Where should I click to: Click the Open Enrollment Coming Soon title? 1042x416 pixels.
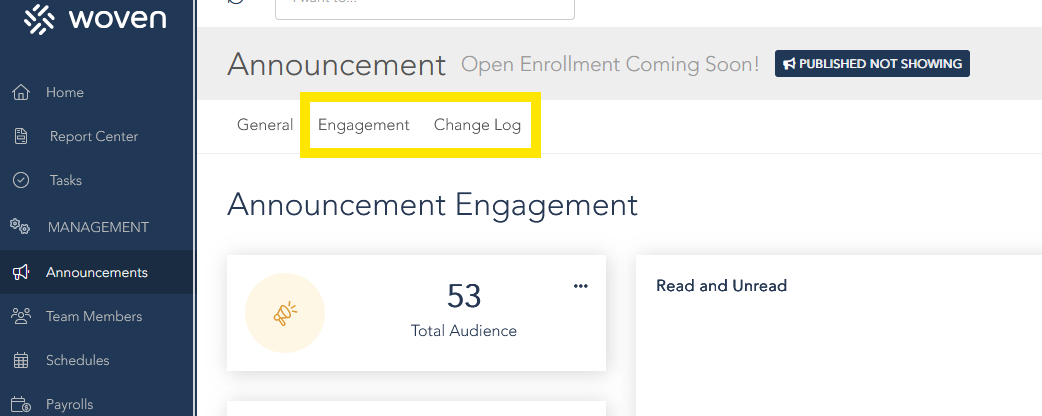pyautogui.click(x=610, y=65)
